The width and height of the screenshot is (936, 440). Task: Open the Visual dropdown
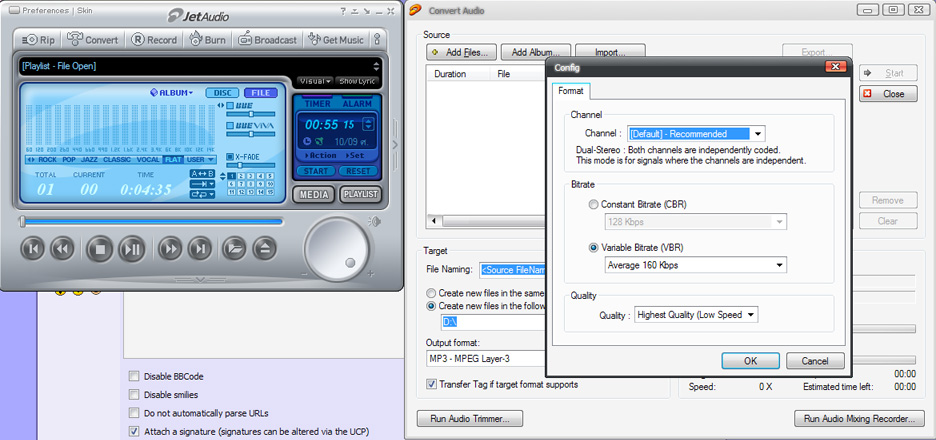(315, 81)
